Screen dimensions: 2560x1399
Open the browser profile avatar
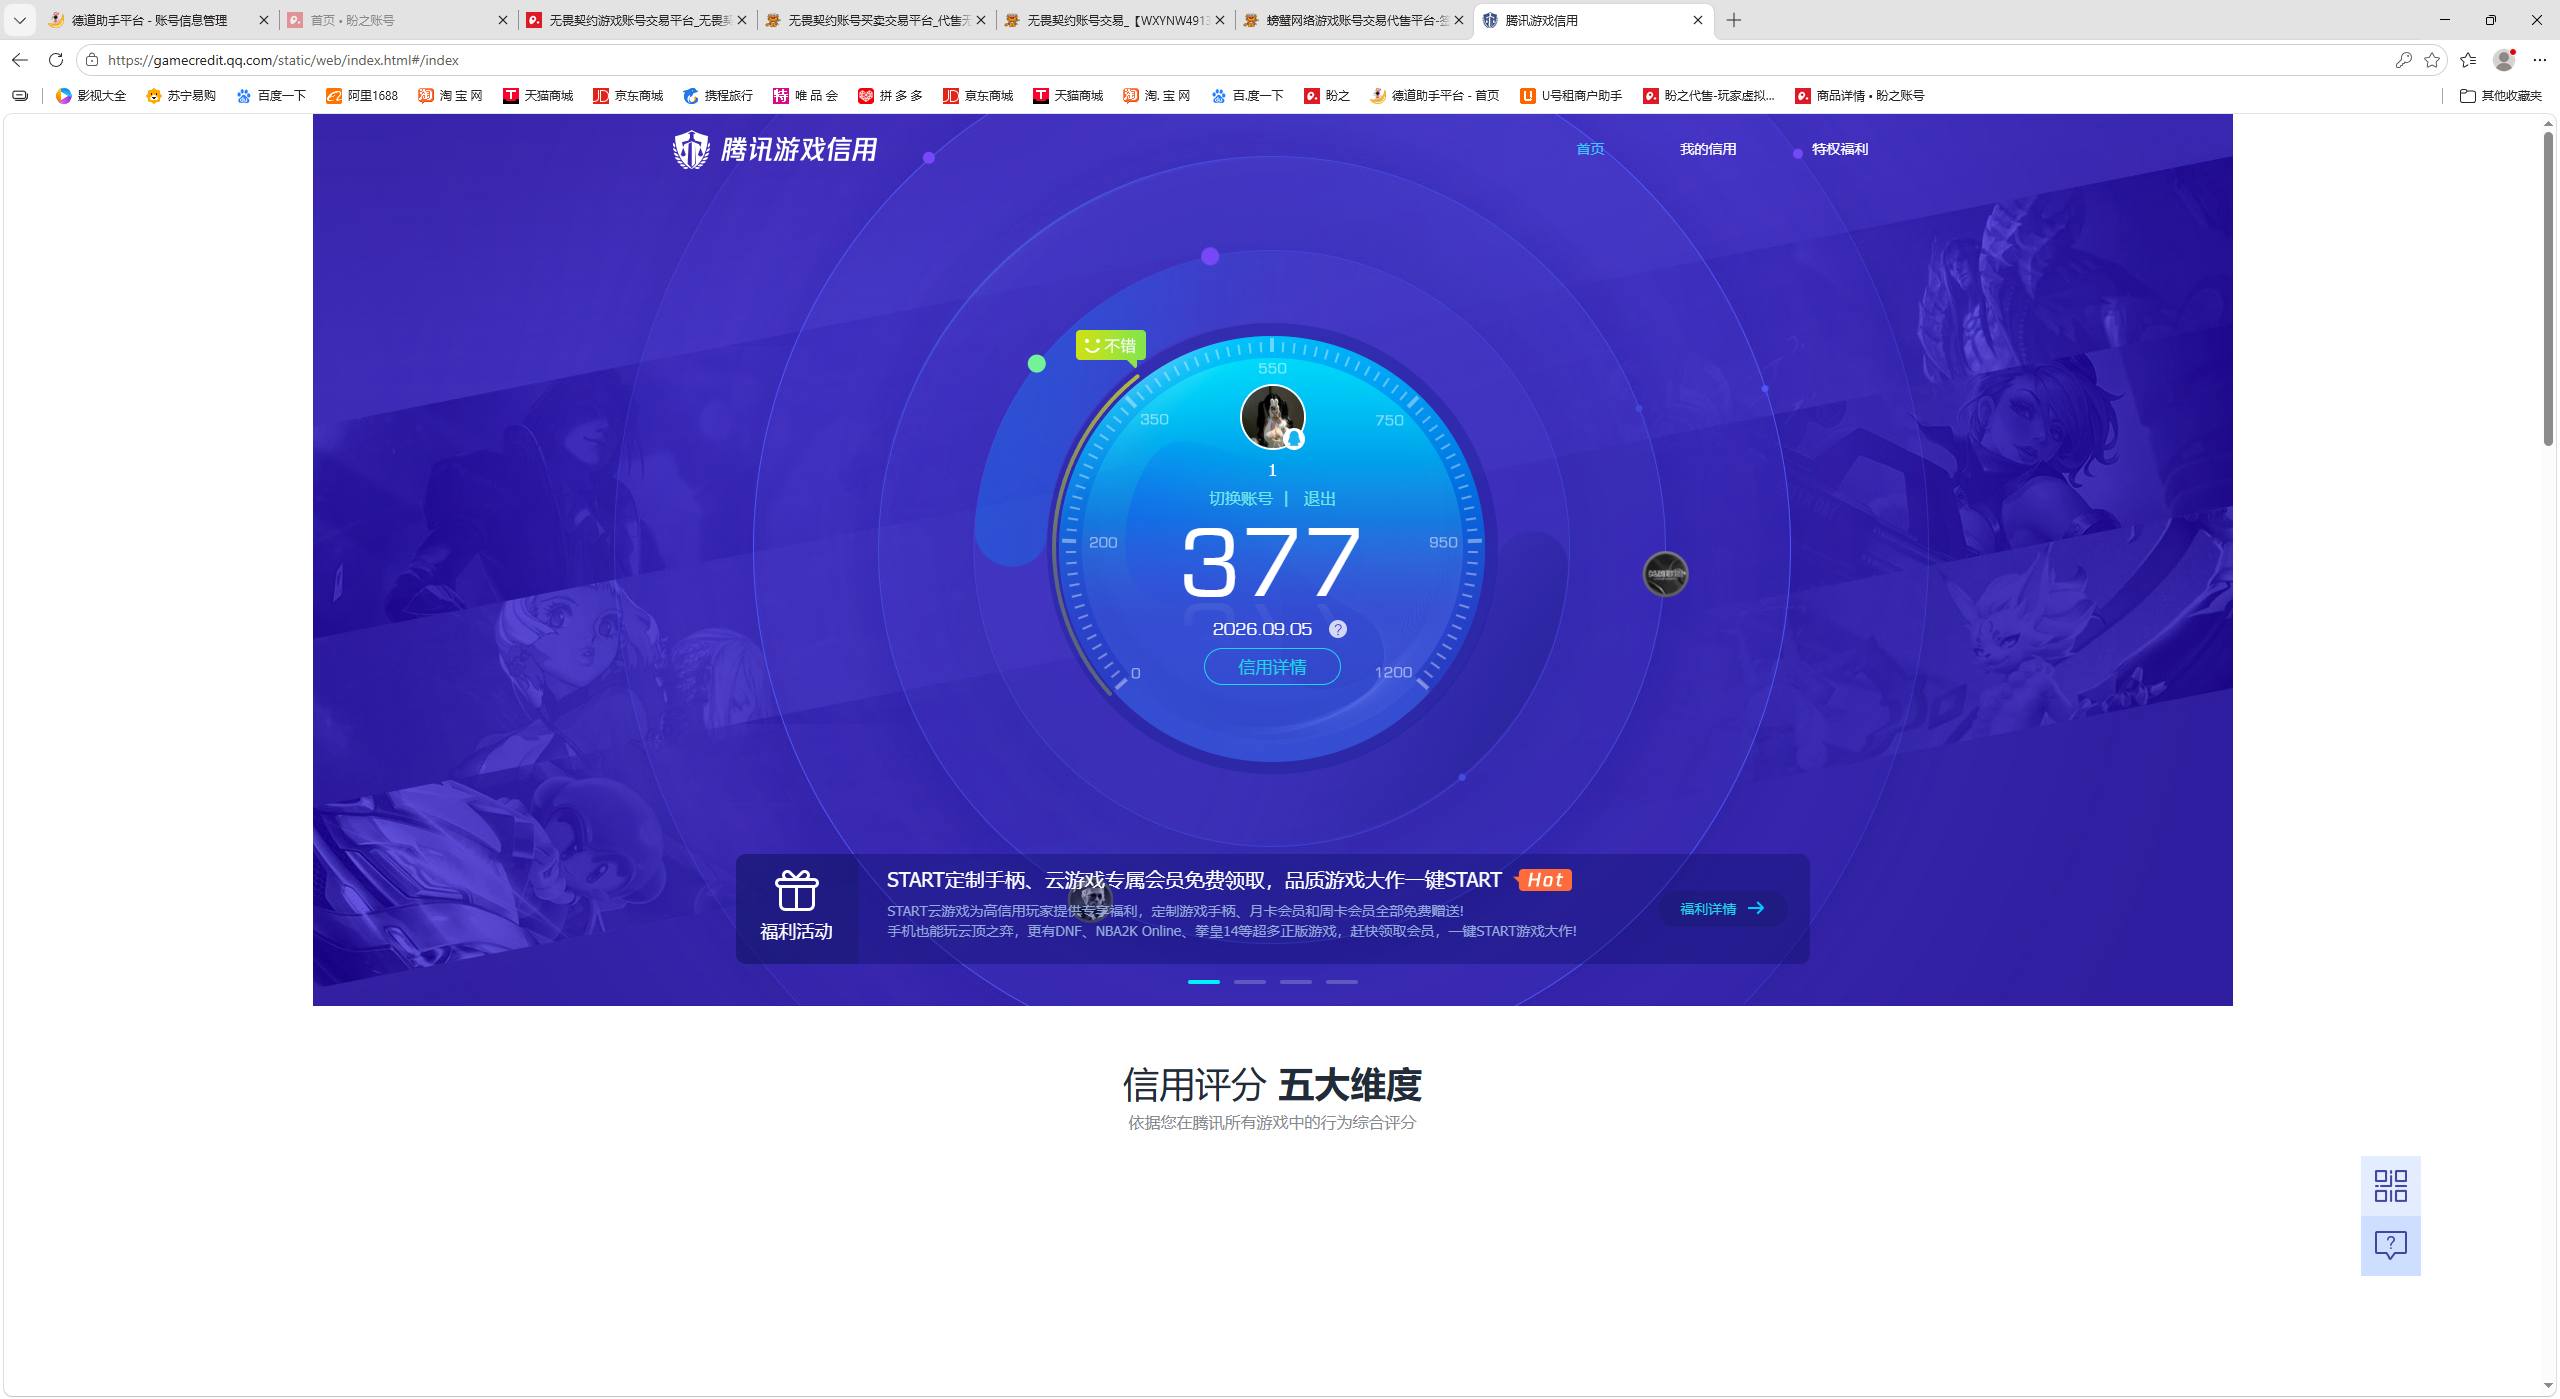click(2504, 60)
